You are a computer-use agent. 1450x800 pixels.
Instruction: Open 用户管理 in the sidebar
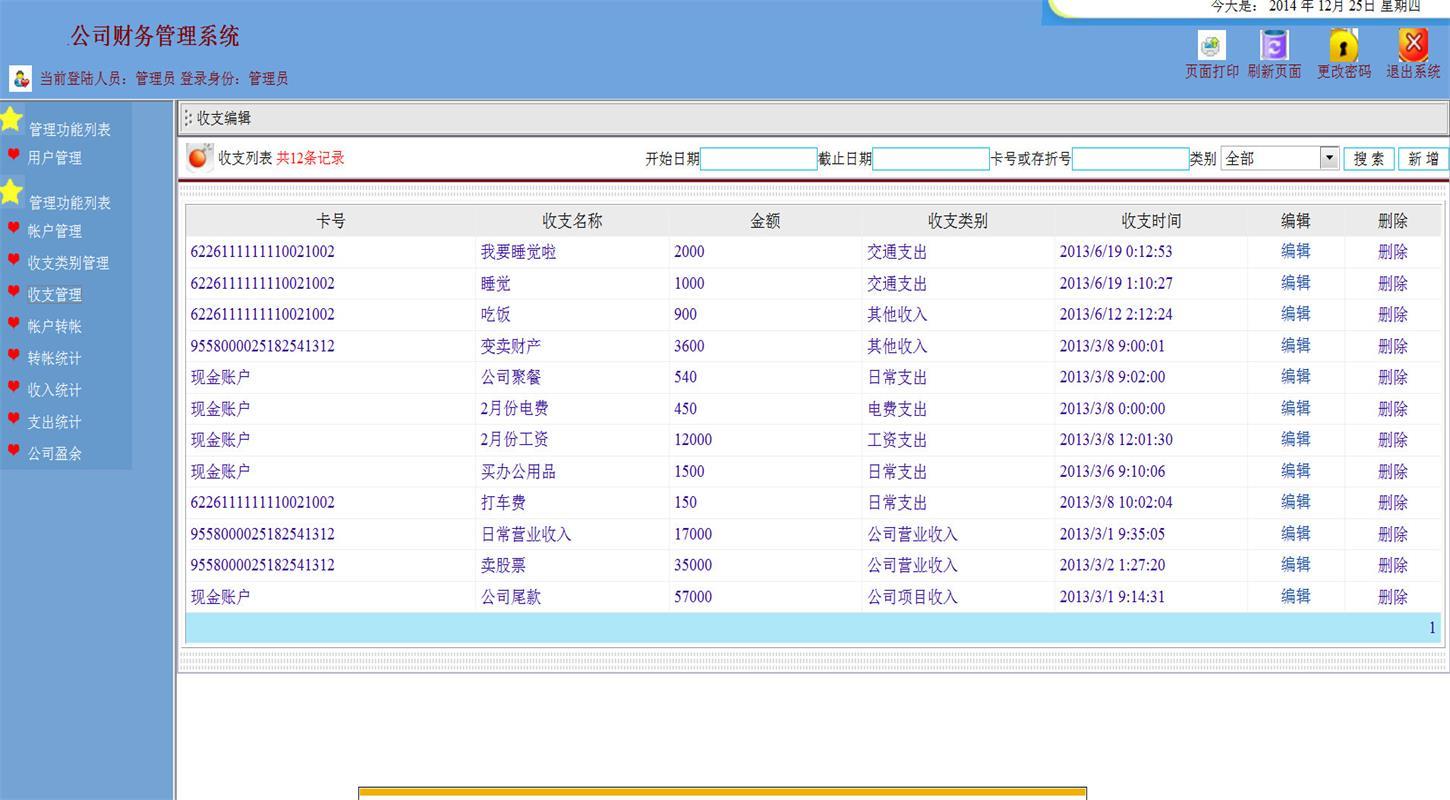tap(55, 158)
